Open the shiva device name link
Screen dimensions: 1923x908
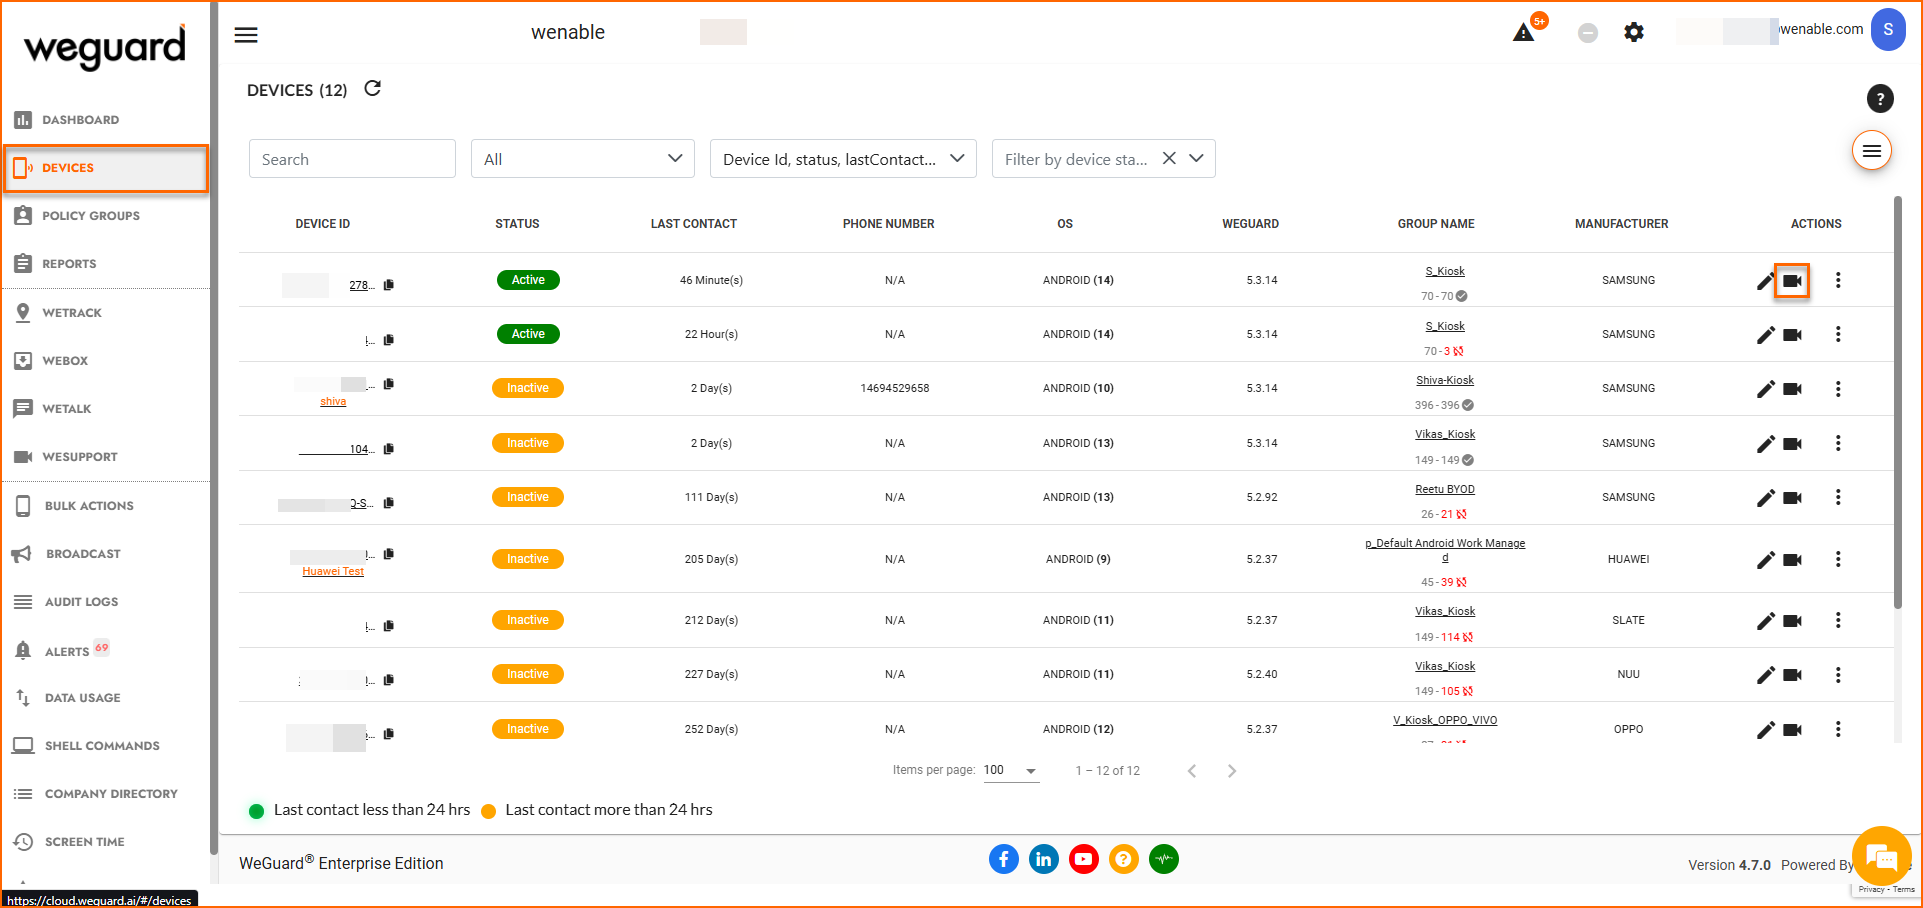(x=333, y=402)
